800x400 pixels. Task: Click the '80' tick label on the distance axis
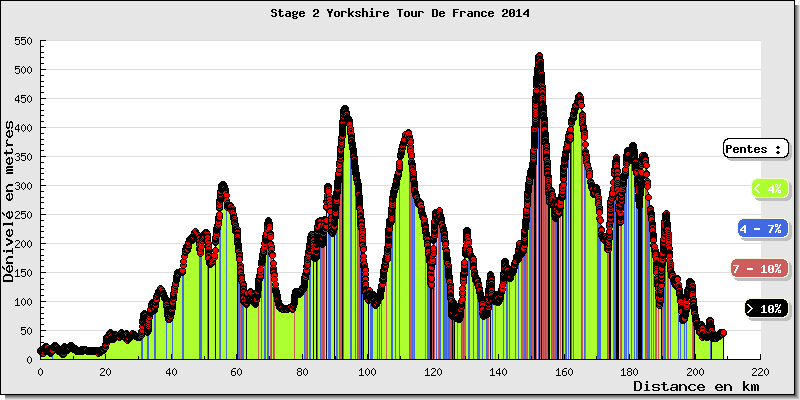click(302, 371)
